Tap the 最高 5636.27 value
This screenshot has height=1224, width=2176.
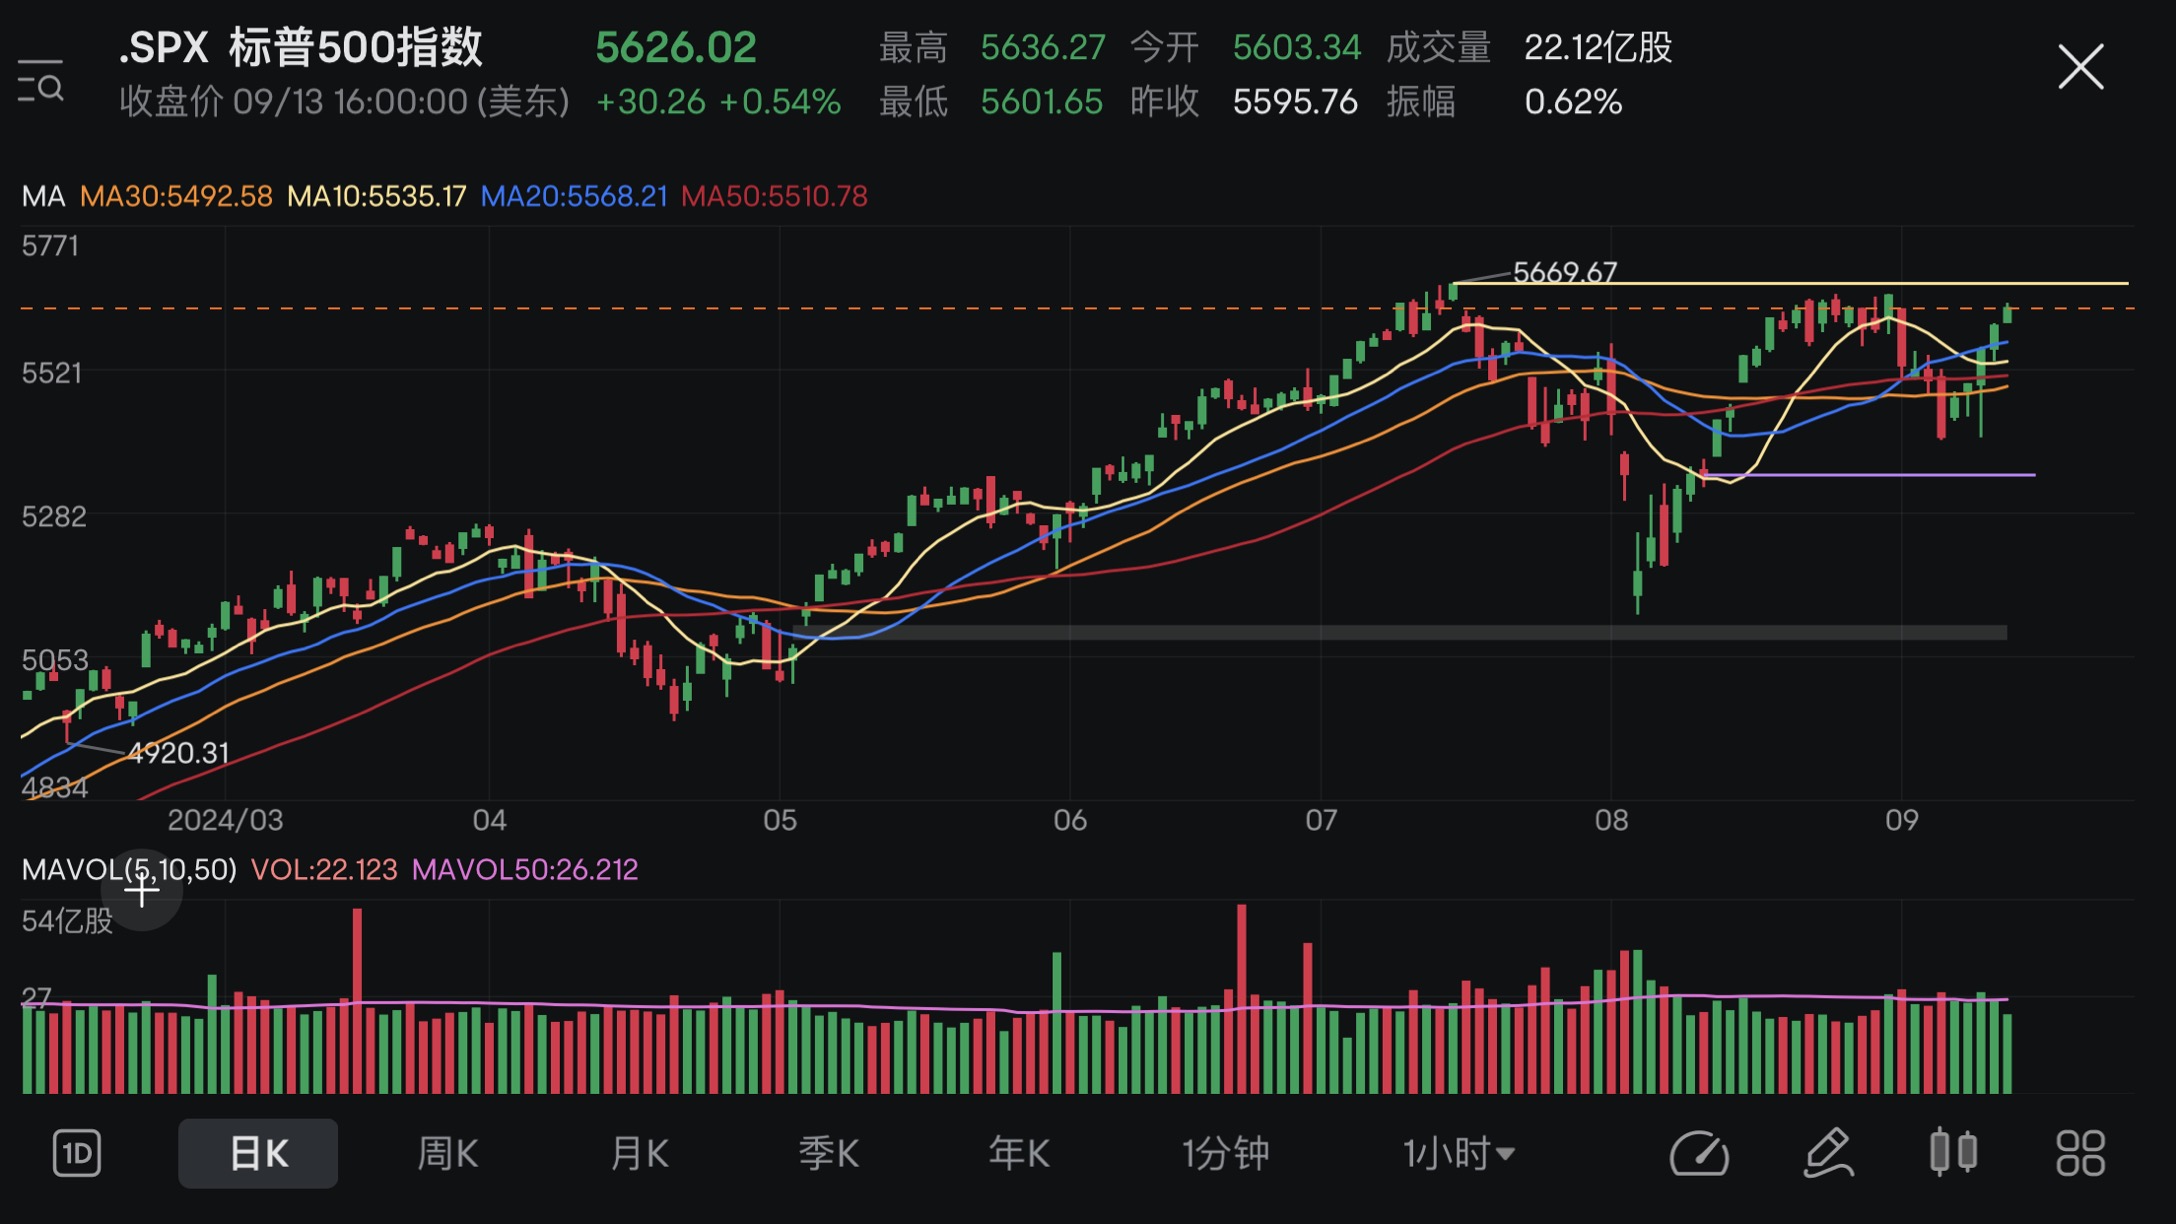pyautogui.click(x=1043, y=47)
